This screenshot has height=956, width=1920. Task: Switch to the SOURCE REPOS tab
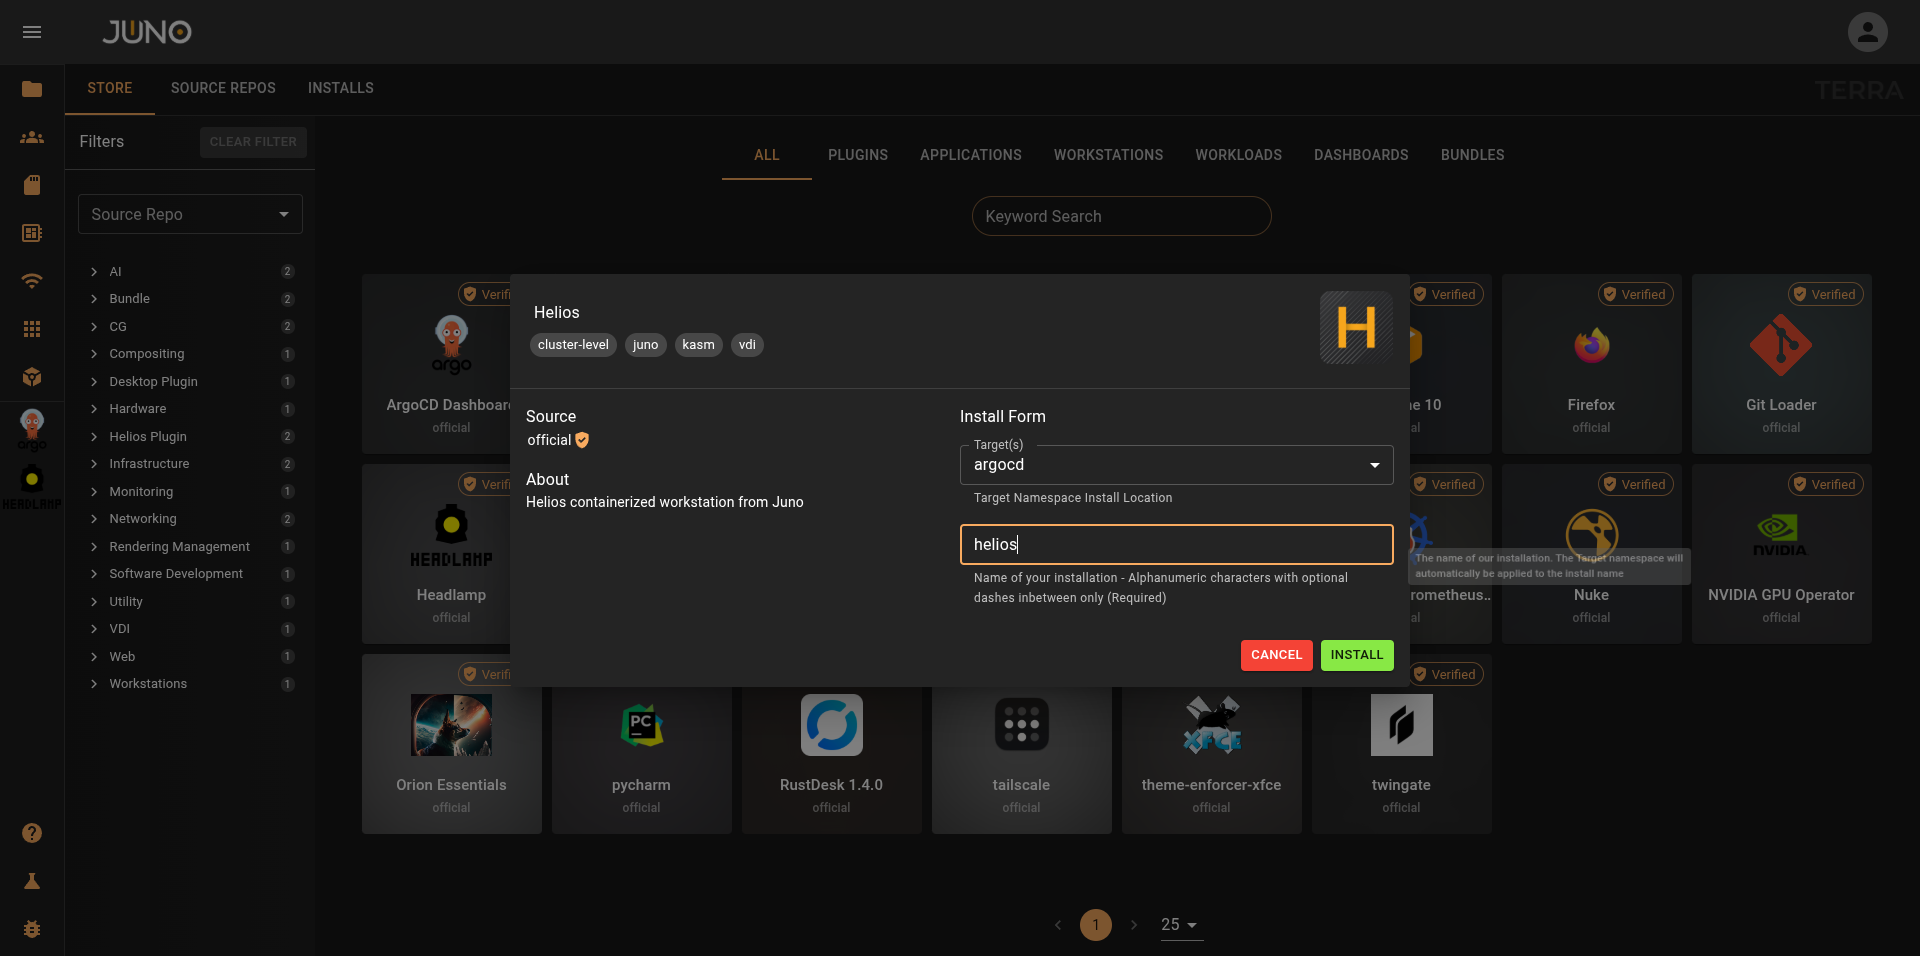[223, 88]
